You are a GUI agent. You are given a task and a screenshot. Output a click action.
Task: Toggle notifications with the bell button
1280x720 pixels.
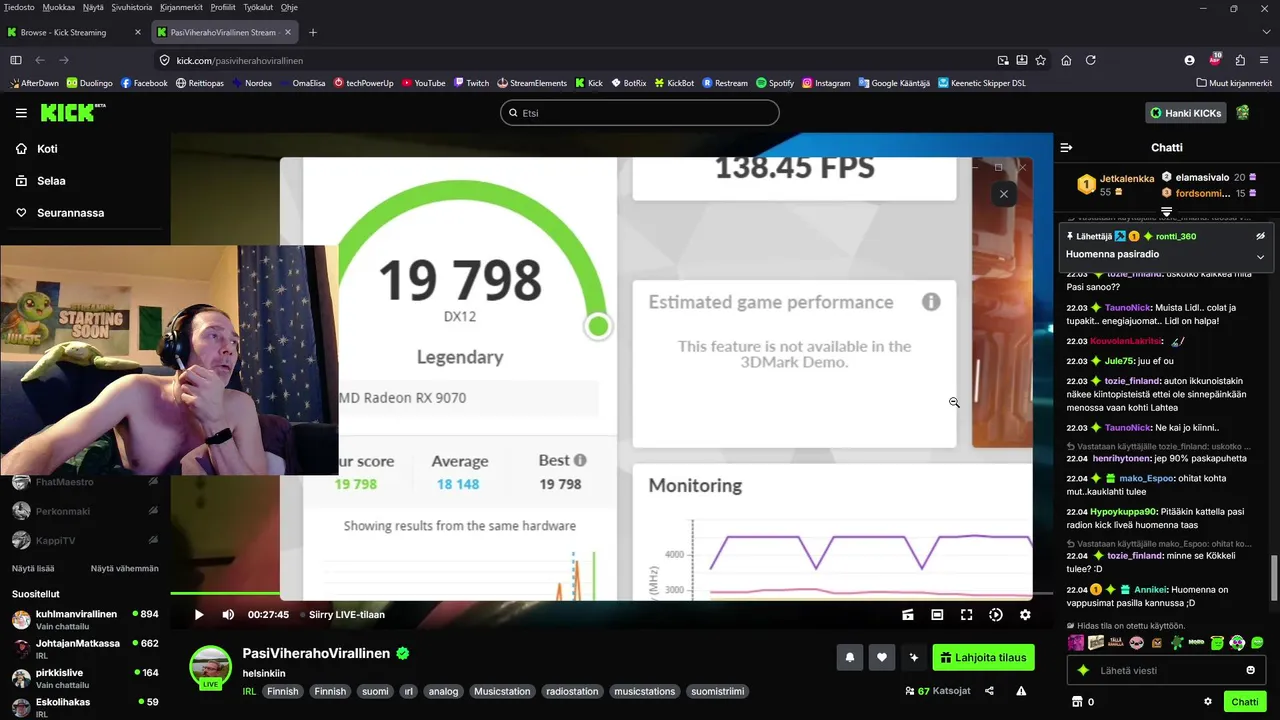[x=850, y=657]
